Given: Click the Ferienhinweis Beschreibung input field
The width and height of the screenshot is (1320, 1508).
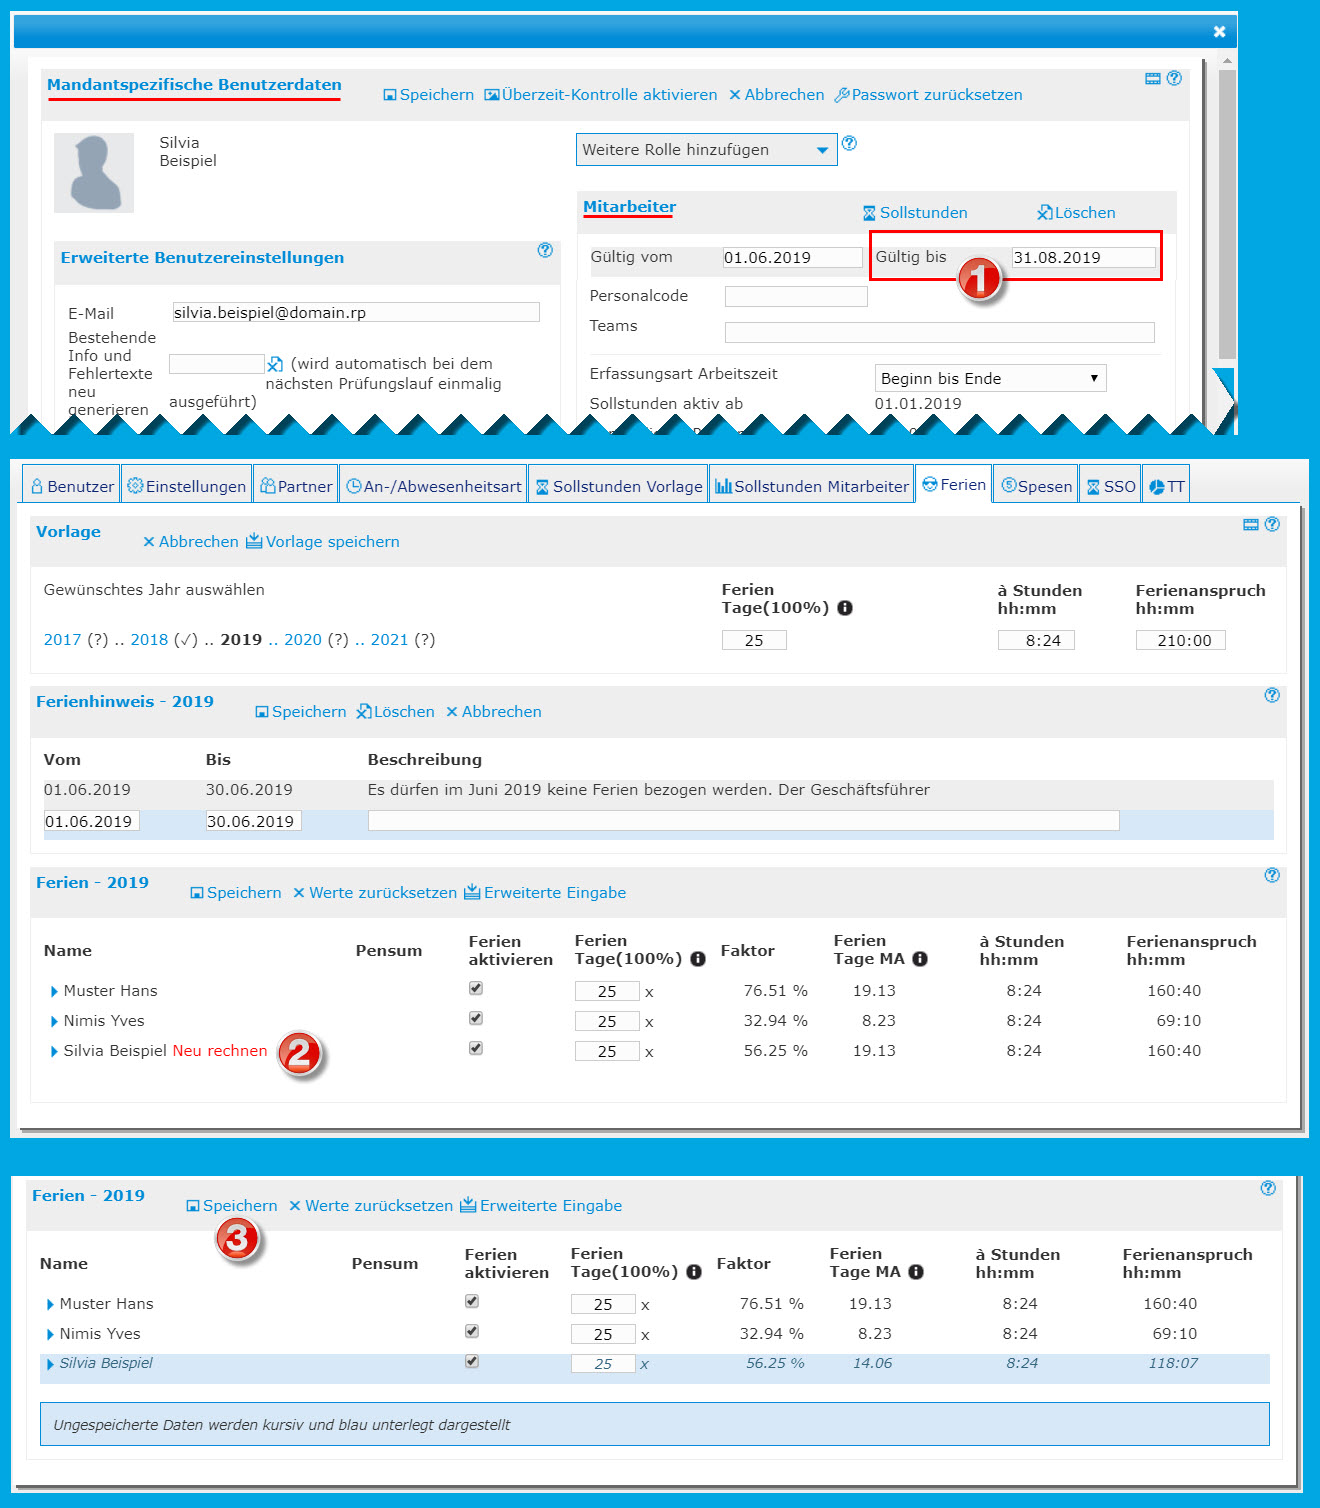Looking at the screenshot, I should point(743,821).
